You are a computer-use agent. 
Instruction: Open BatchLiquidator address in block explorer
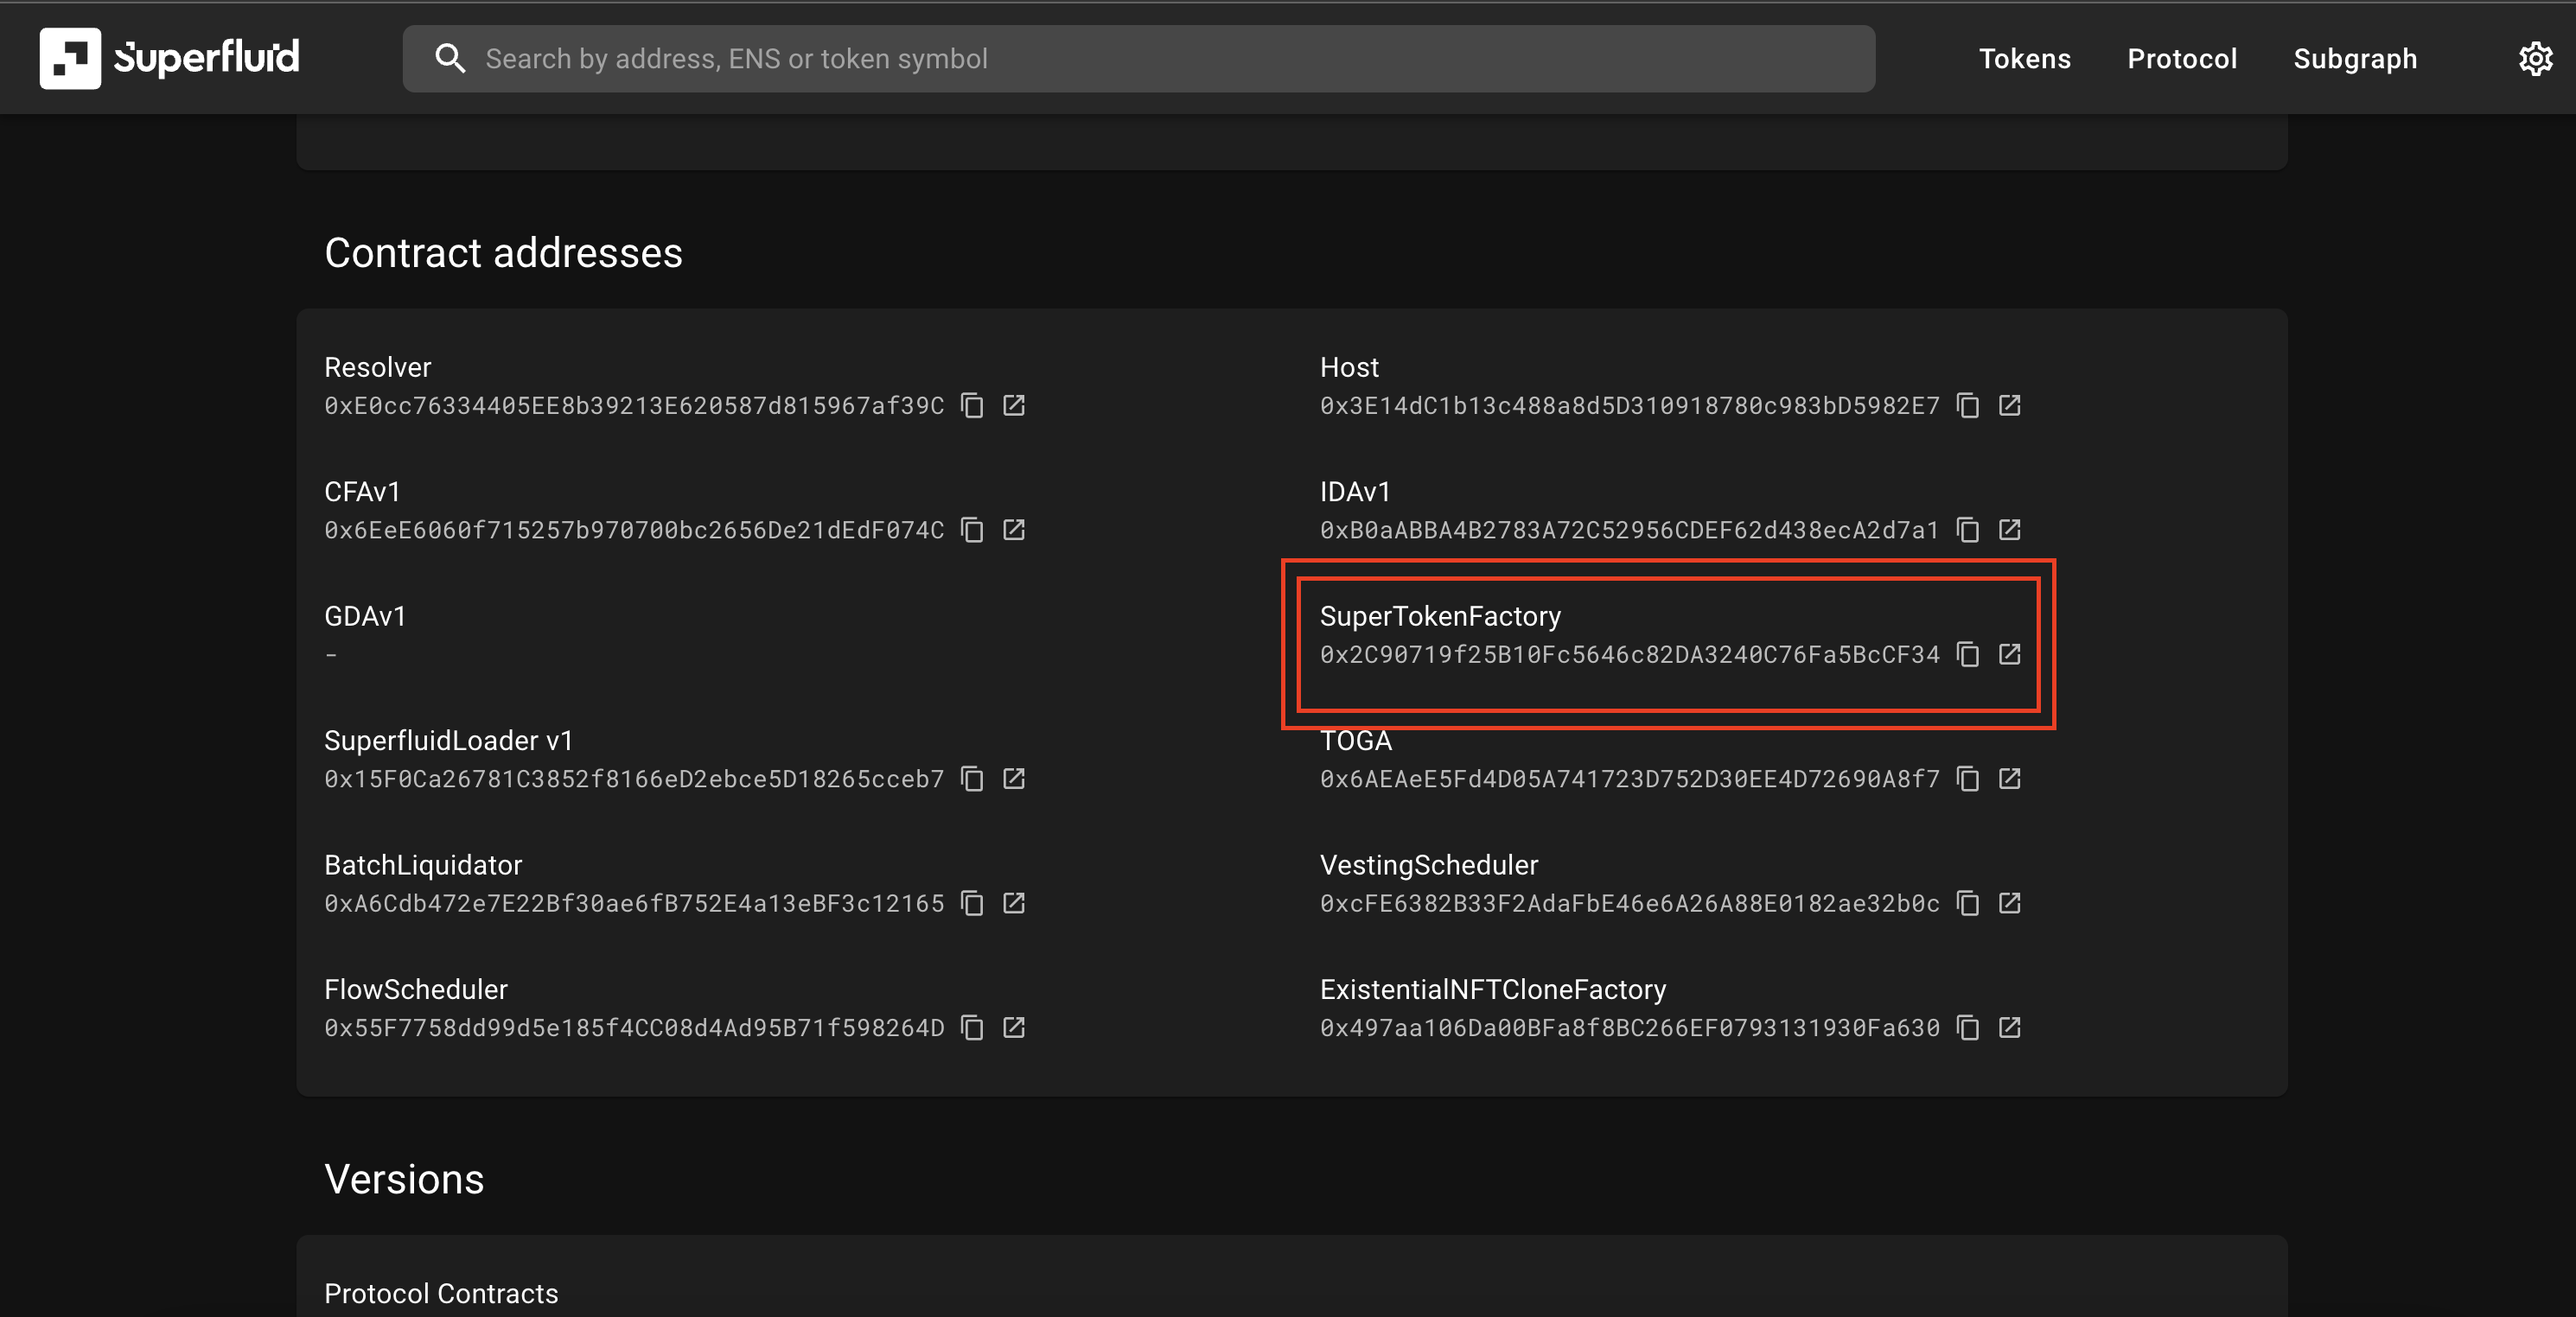click(x=1014, y=903)
